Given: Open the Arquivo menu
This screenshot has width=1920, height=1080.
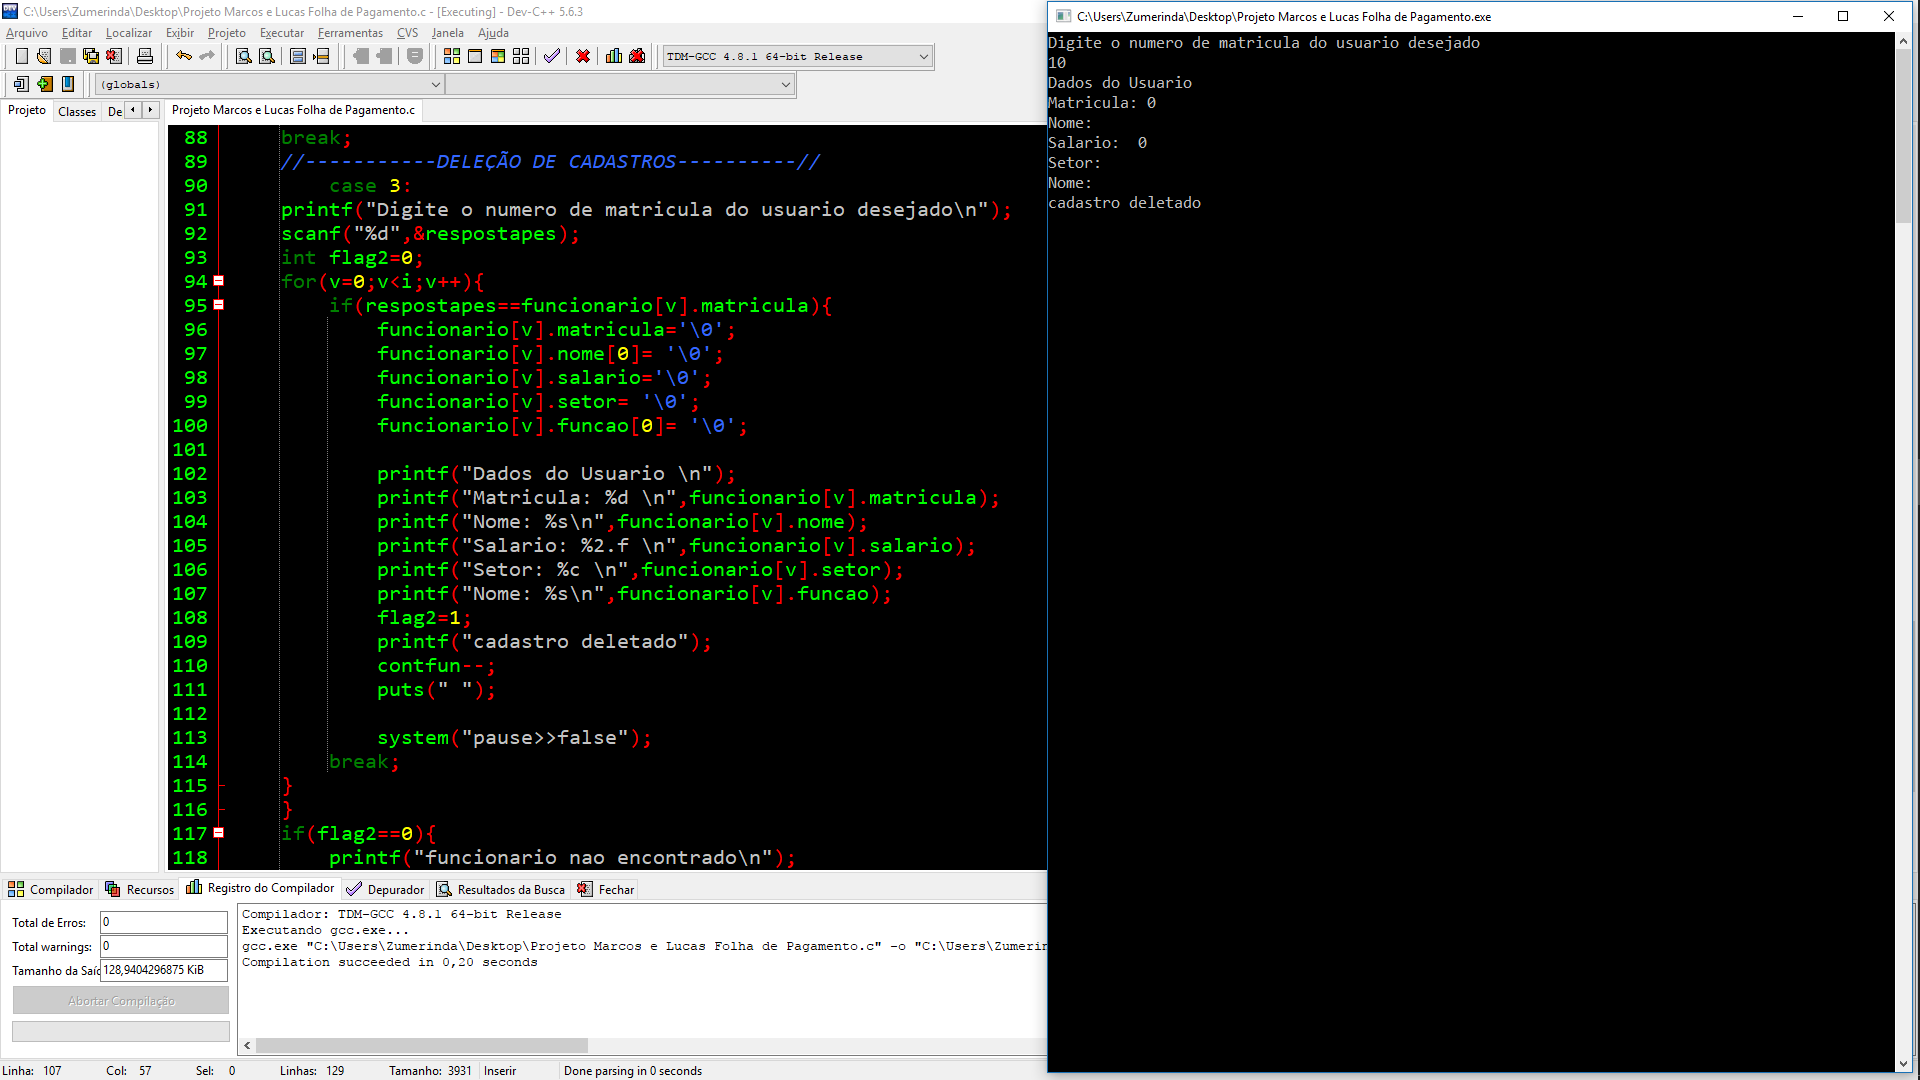Looking at the screenshot, I should pos(27,33).
